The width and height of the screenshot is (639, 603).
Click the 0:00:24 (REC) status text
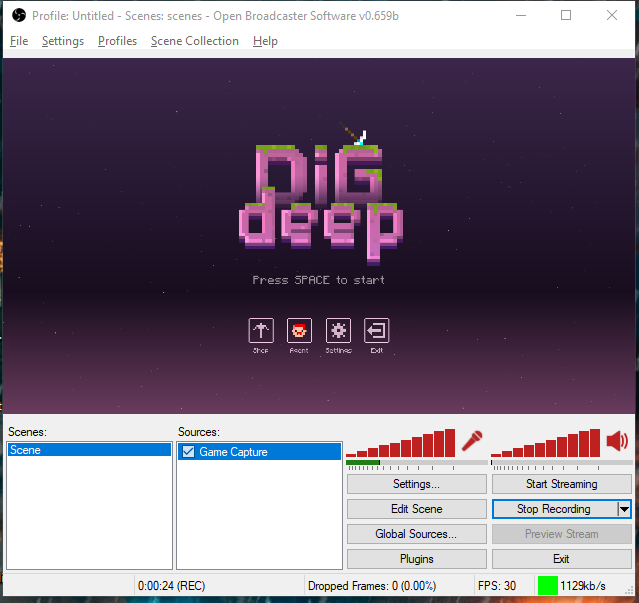pyautogui.click(x=171, y=586)
